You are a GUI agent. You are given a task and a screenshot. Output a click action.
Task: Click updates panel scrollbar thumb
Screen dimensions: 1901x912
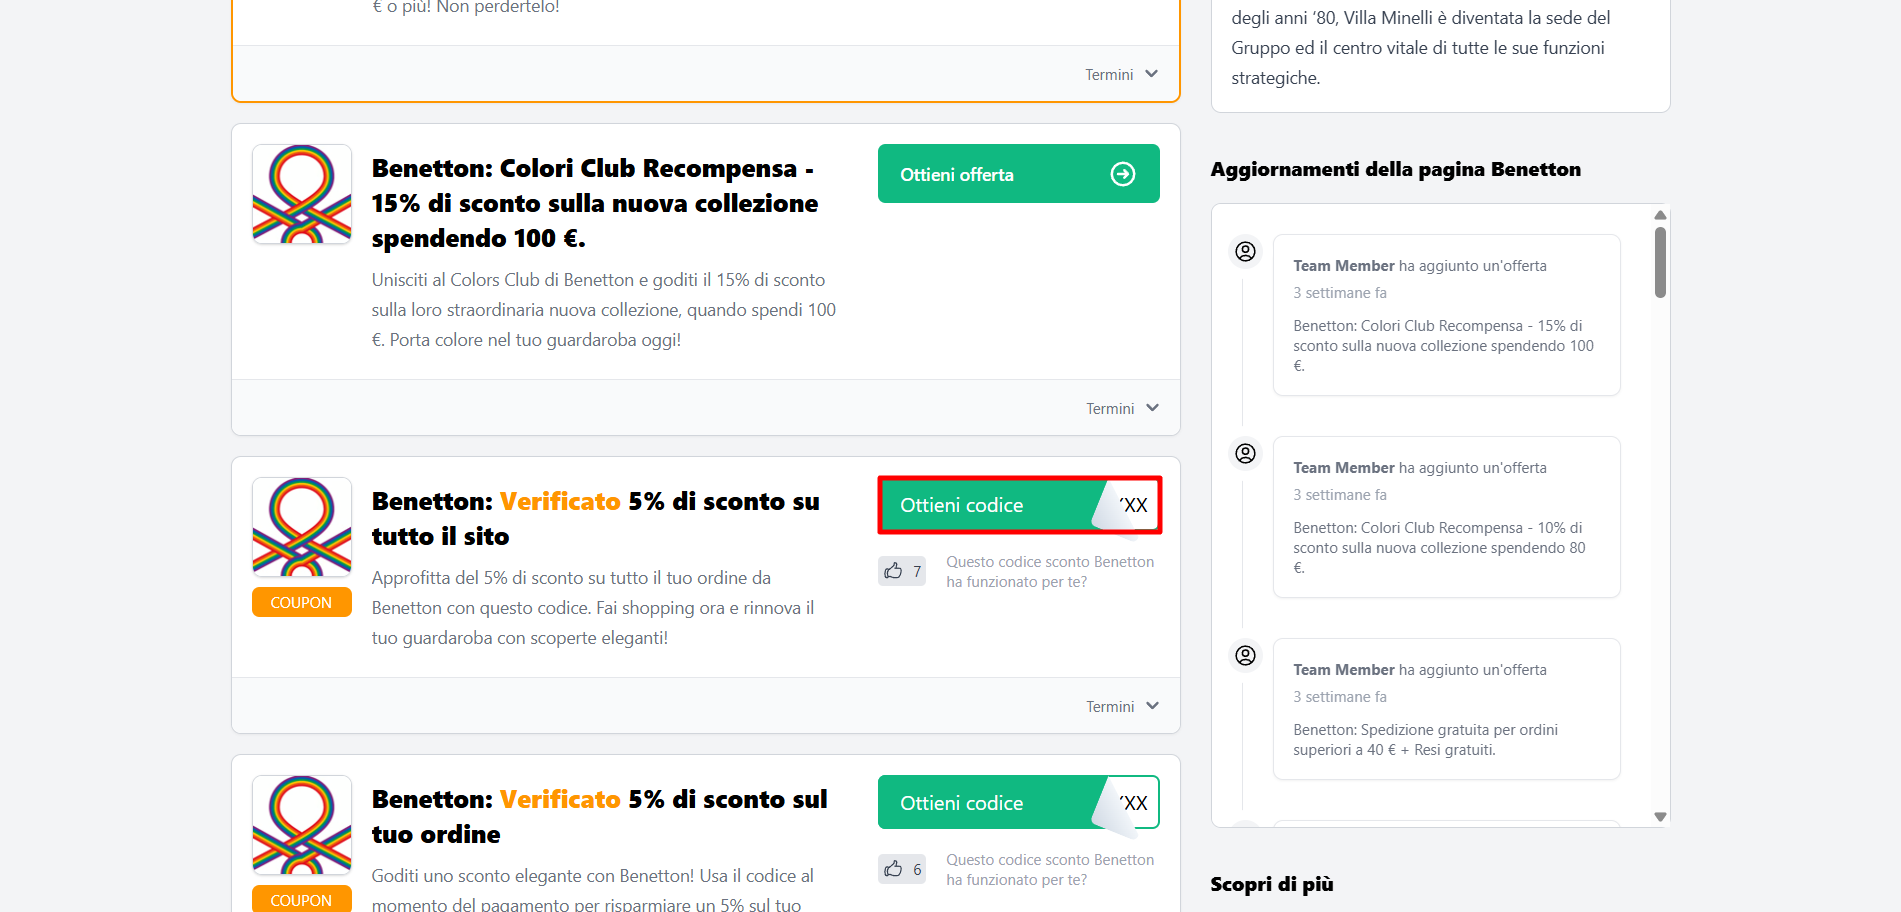[x=1660, y=262]
